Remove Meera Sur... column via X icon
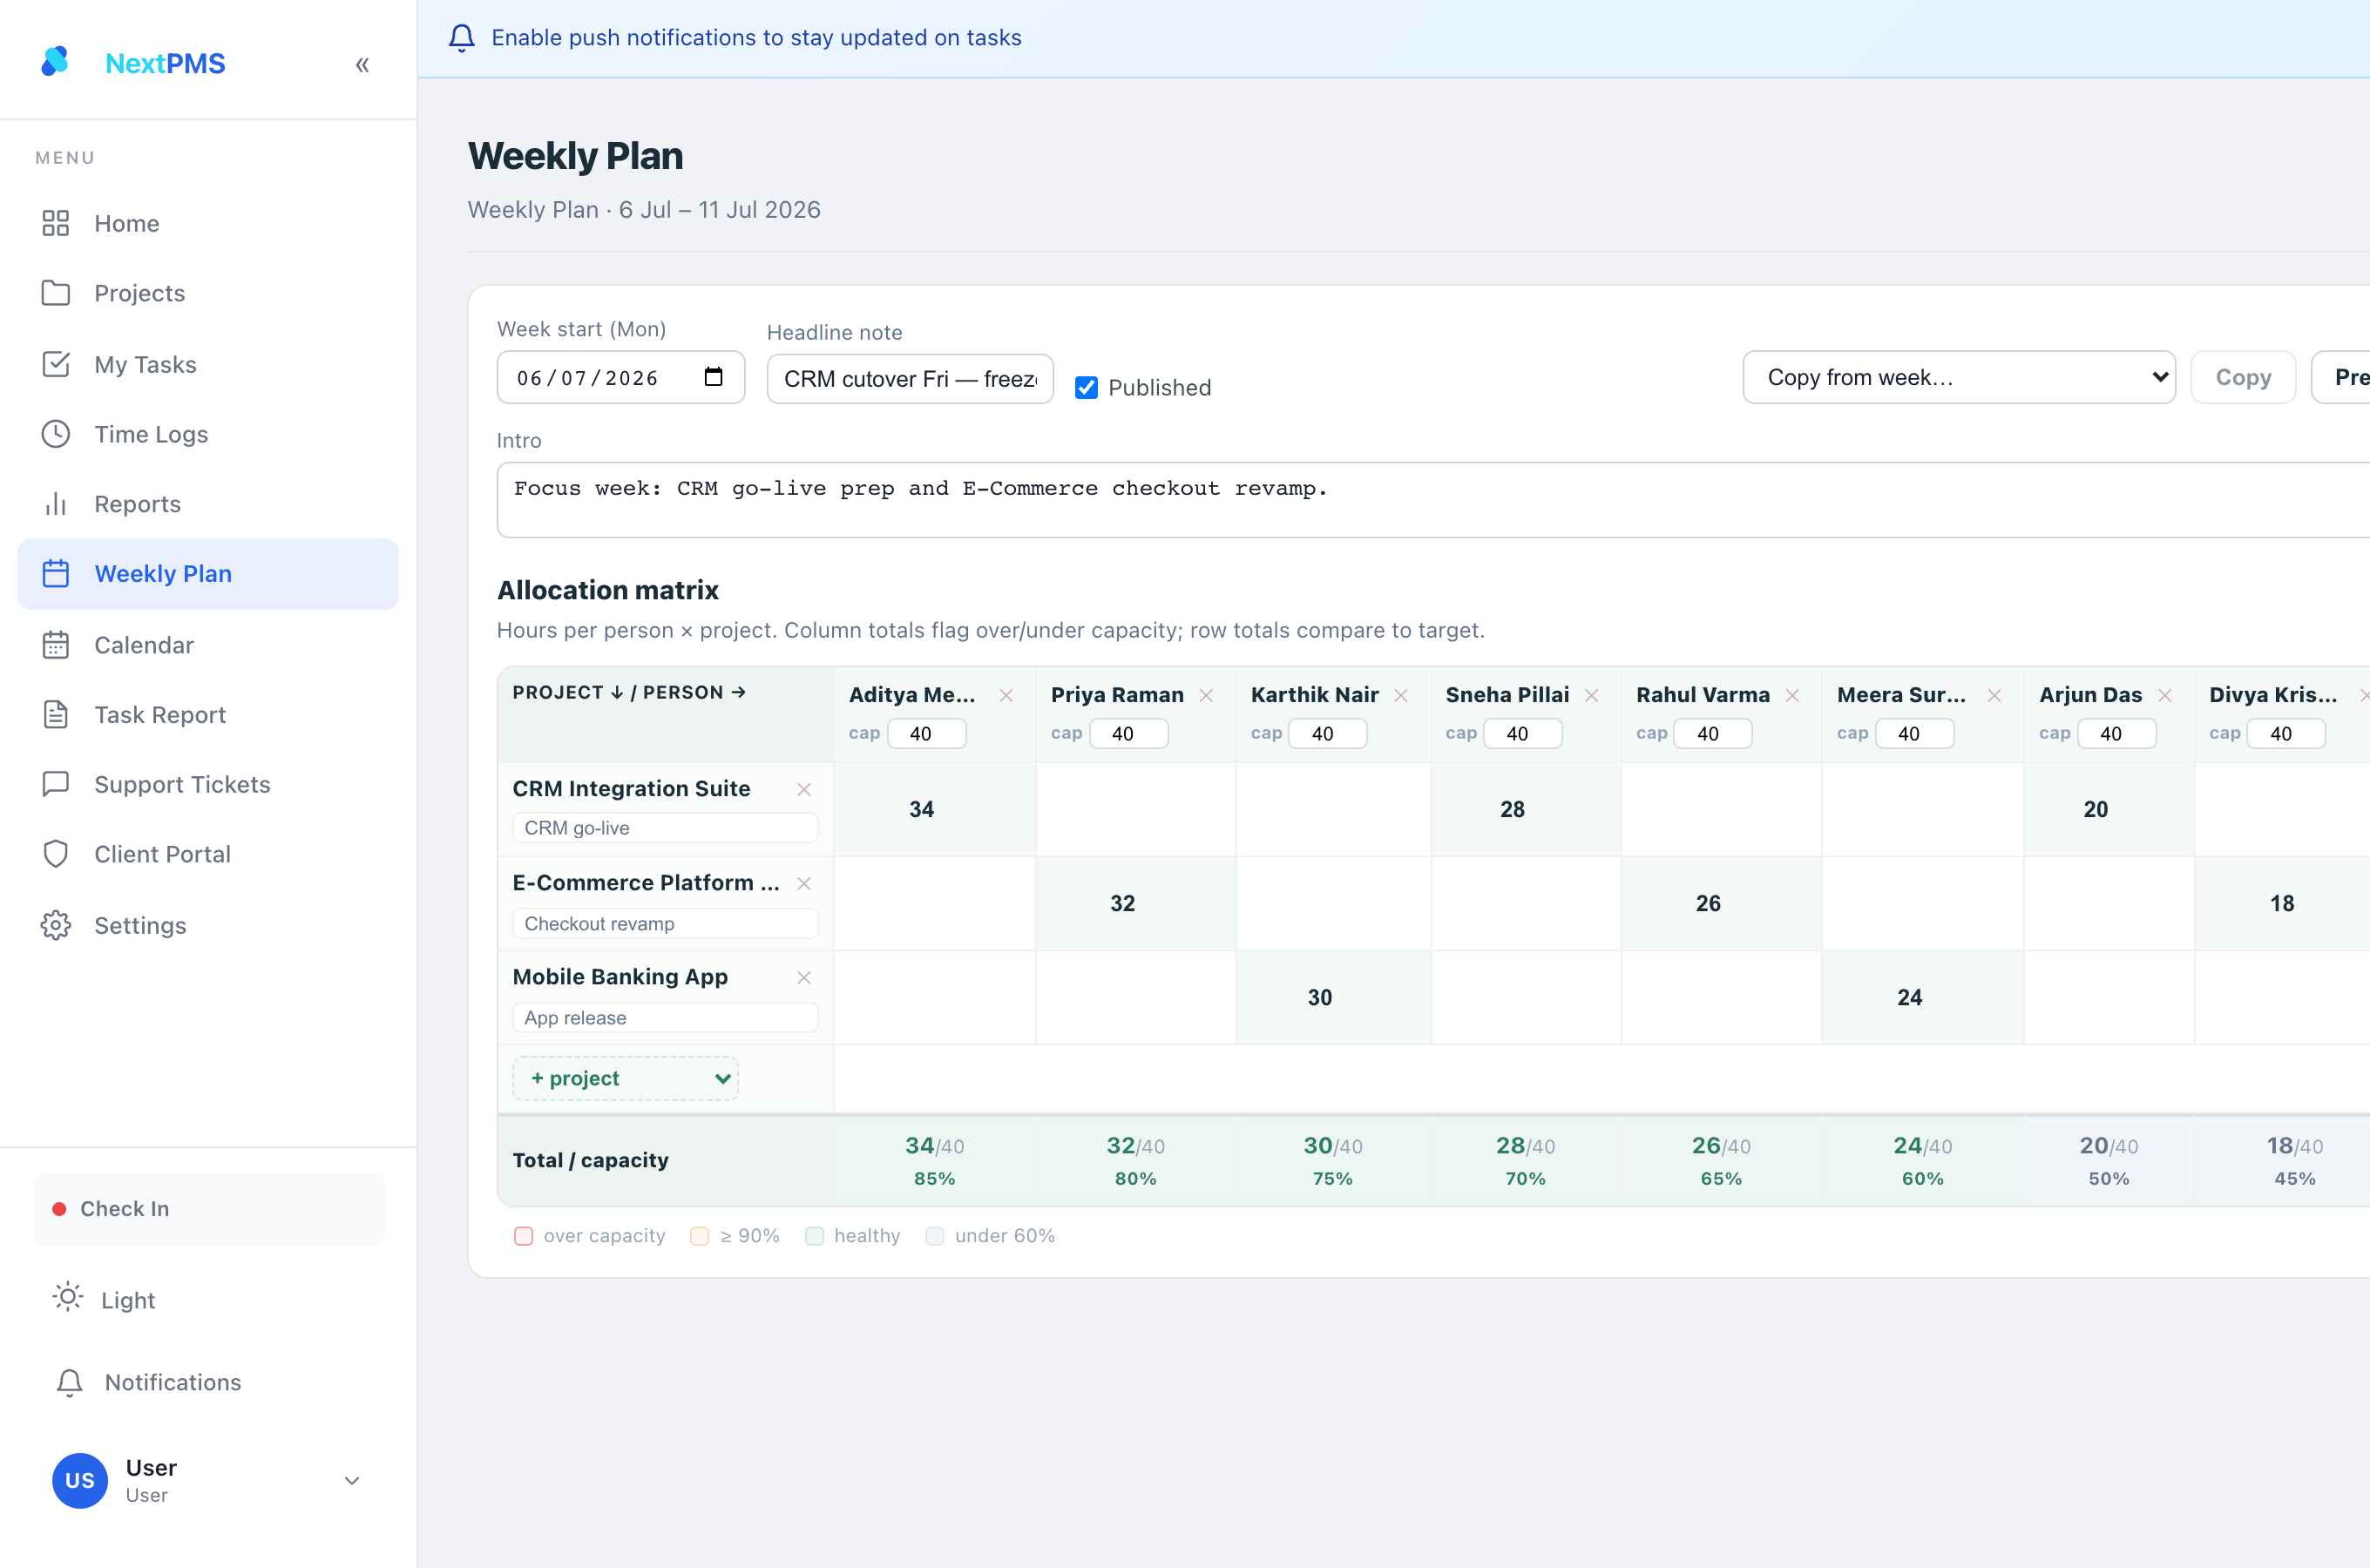2370x1568 pixels. coord(1994,695)
